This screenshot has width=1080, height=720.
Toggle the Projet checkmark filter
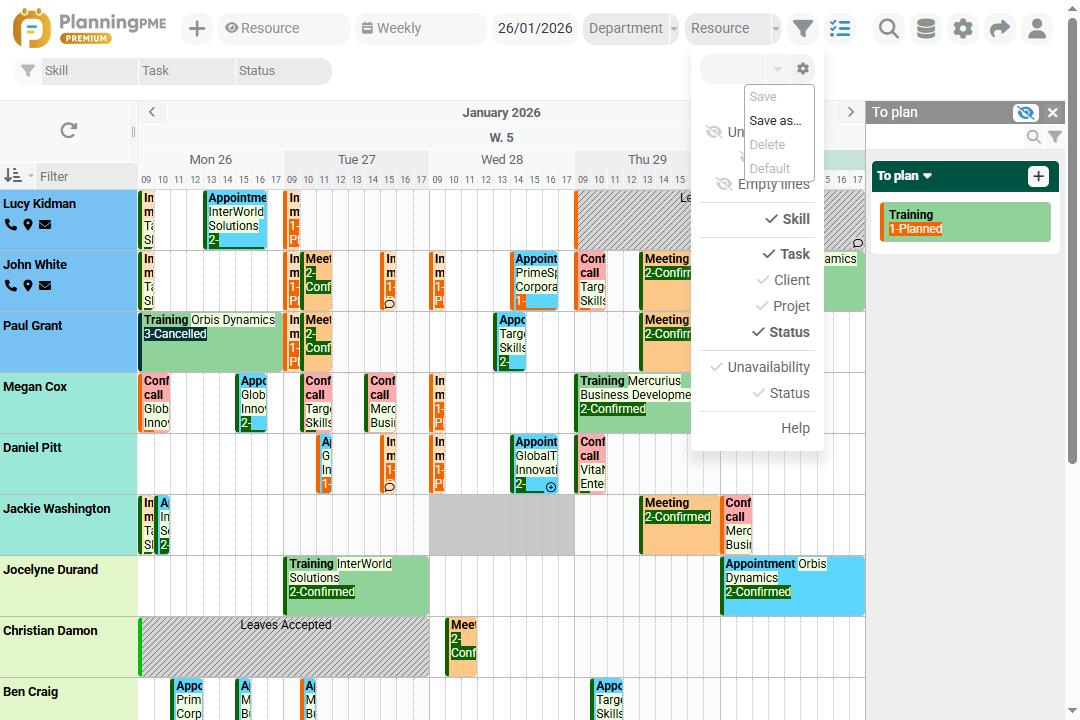(782, 306)
